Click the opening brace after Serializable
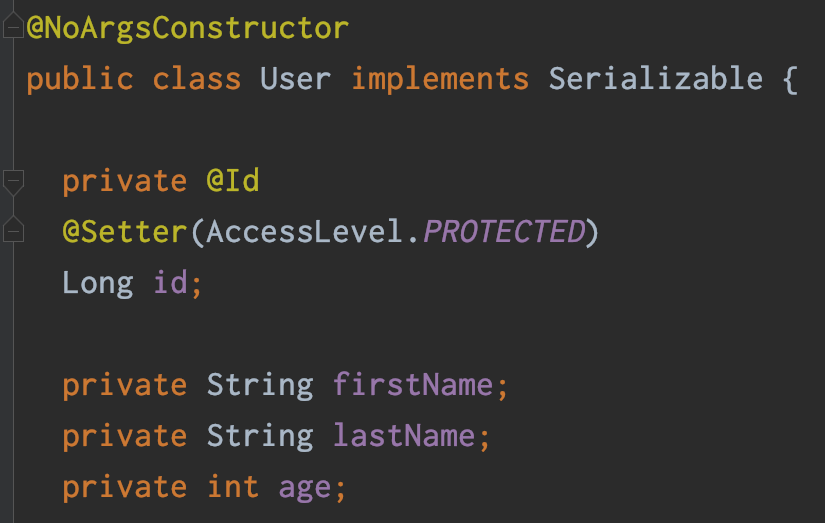This screenshot has width=825, height=523. (789, 79)
